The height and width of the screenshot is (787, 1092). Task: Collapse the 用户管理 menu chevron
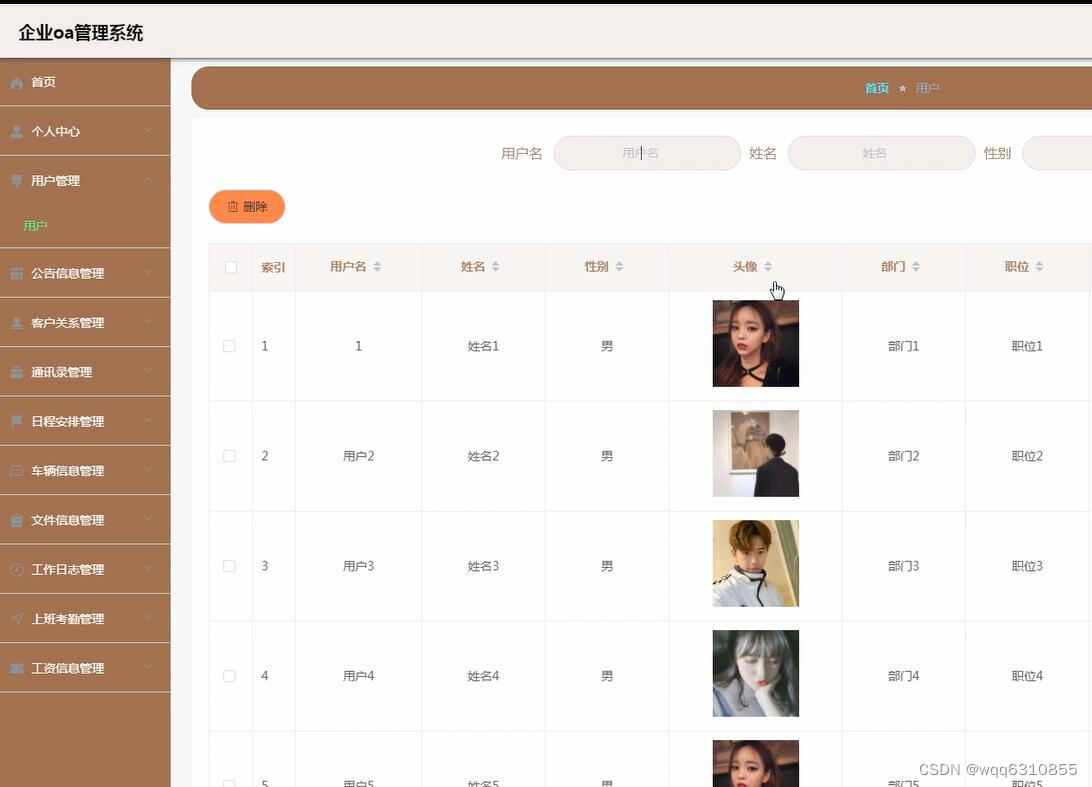[148, 180]
